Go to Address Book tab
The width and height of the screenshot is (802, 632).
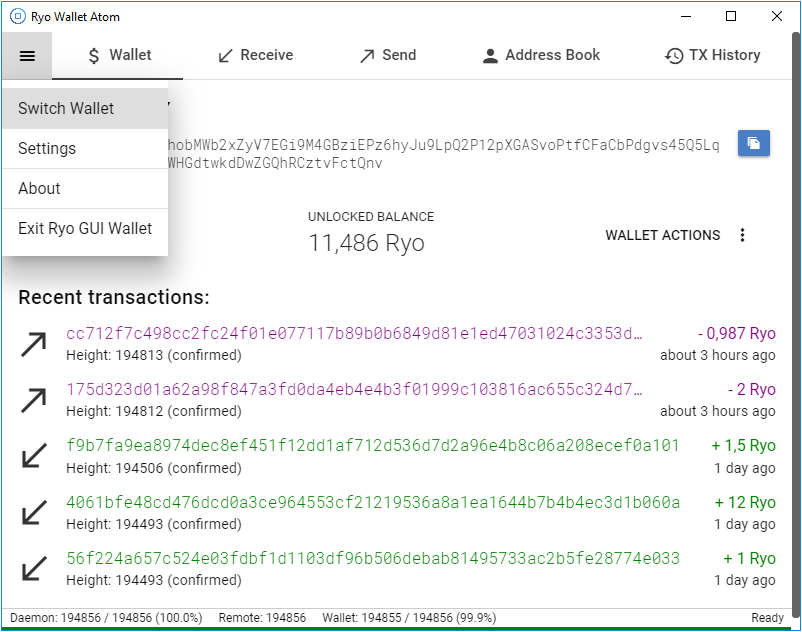[x=541, y=55]
